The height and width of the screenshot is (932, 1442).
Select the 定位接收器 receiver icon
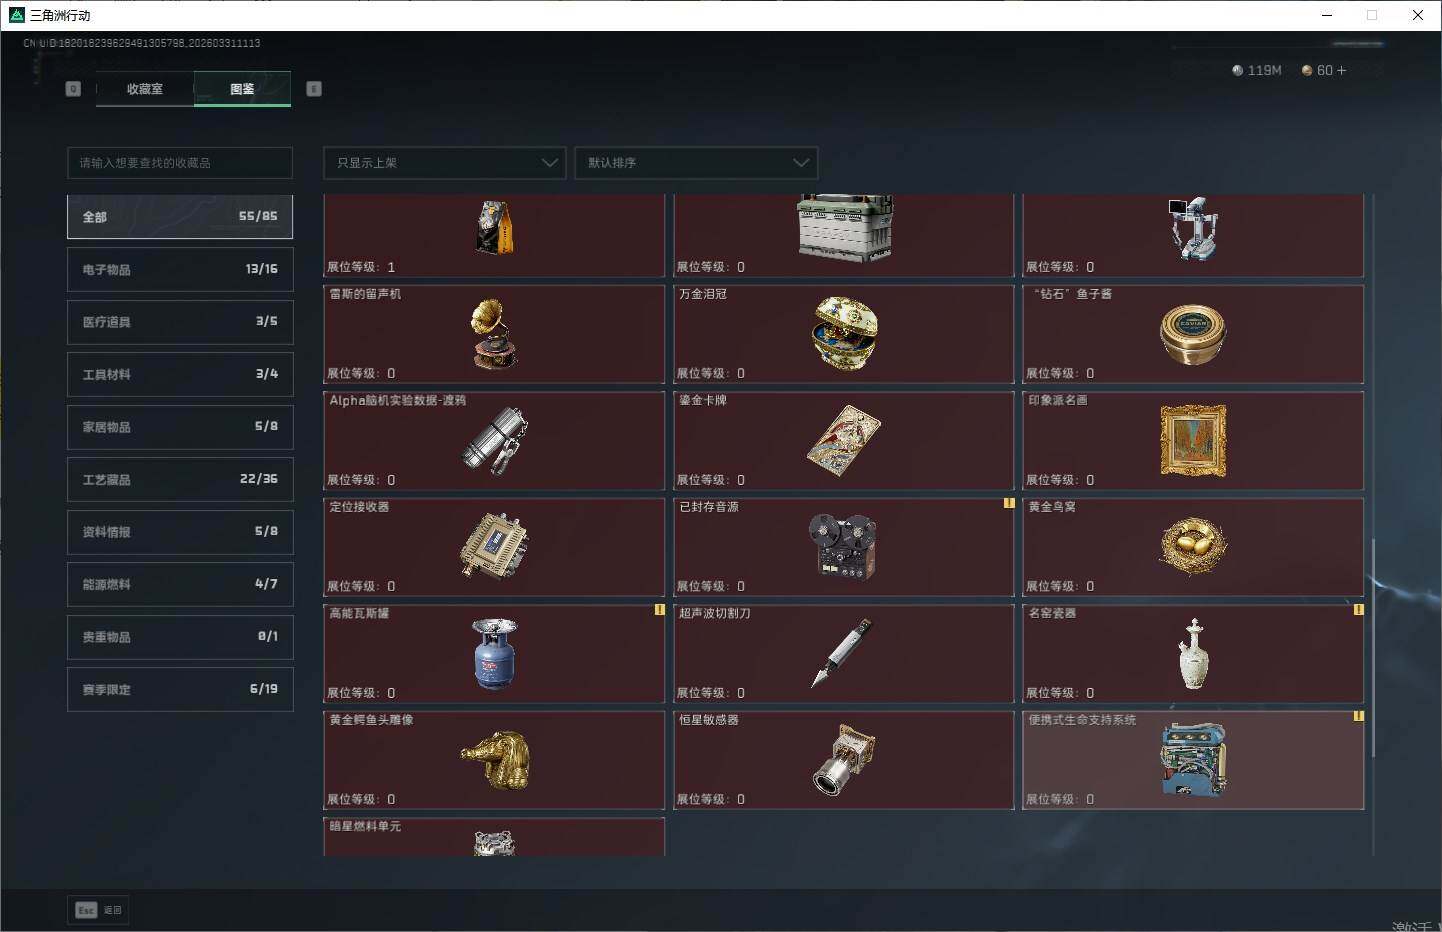pos(494,546)
